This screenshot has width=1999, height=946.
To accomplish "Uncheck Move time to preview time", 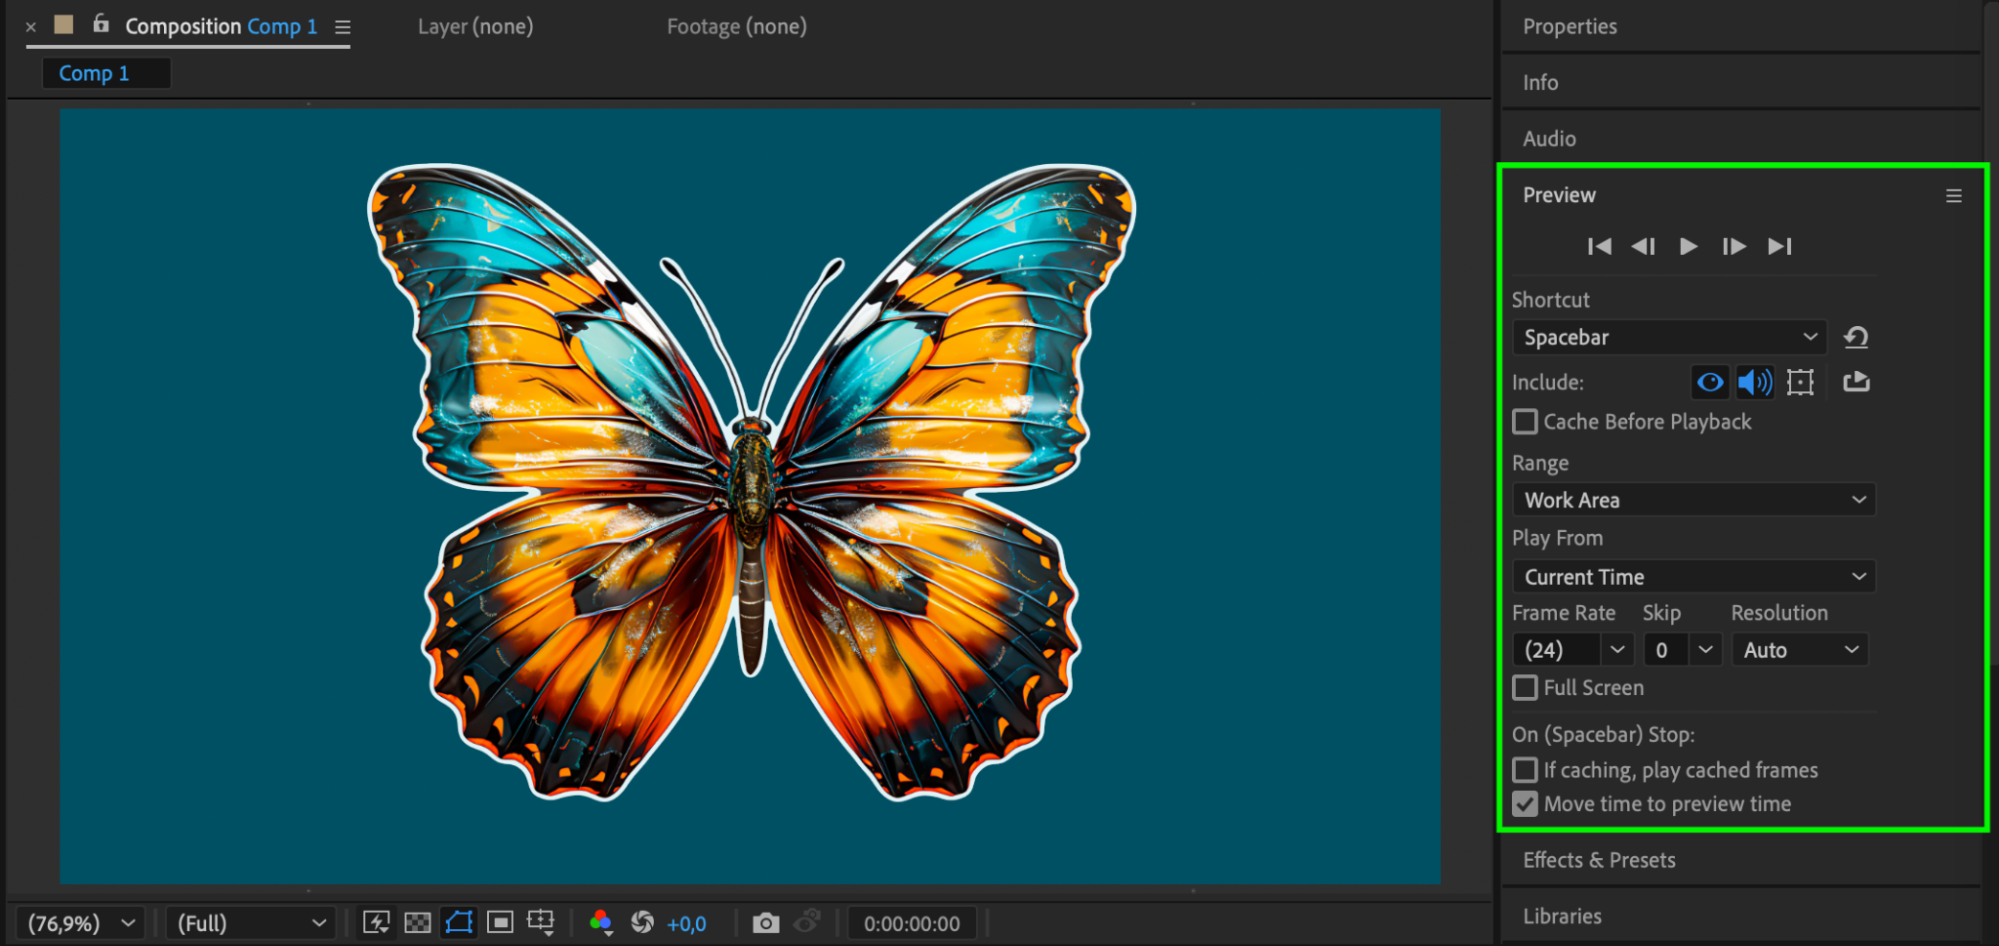I will click(x=1525, y=804).
